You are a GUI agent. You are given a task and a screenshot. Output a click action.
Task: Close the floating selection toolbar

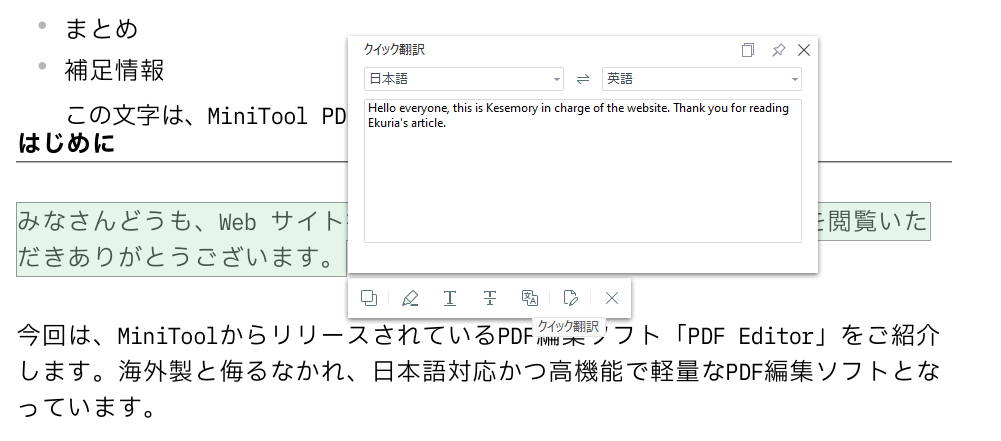coord(612,297)
